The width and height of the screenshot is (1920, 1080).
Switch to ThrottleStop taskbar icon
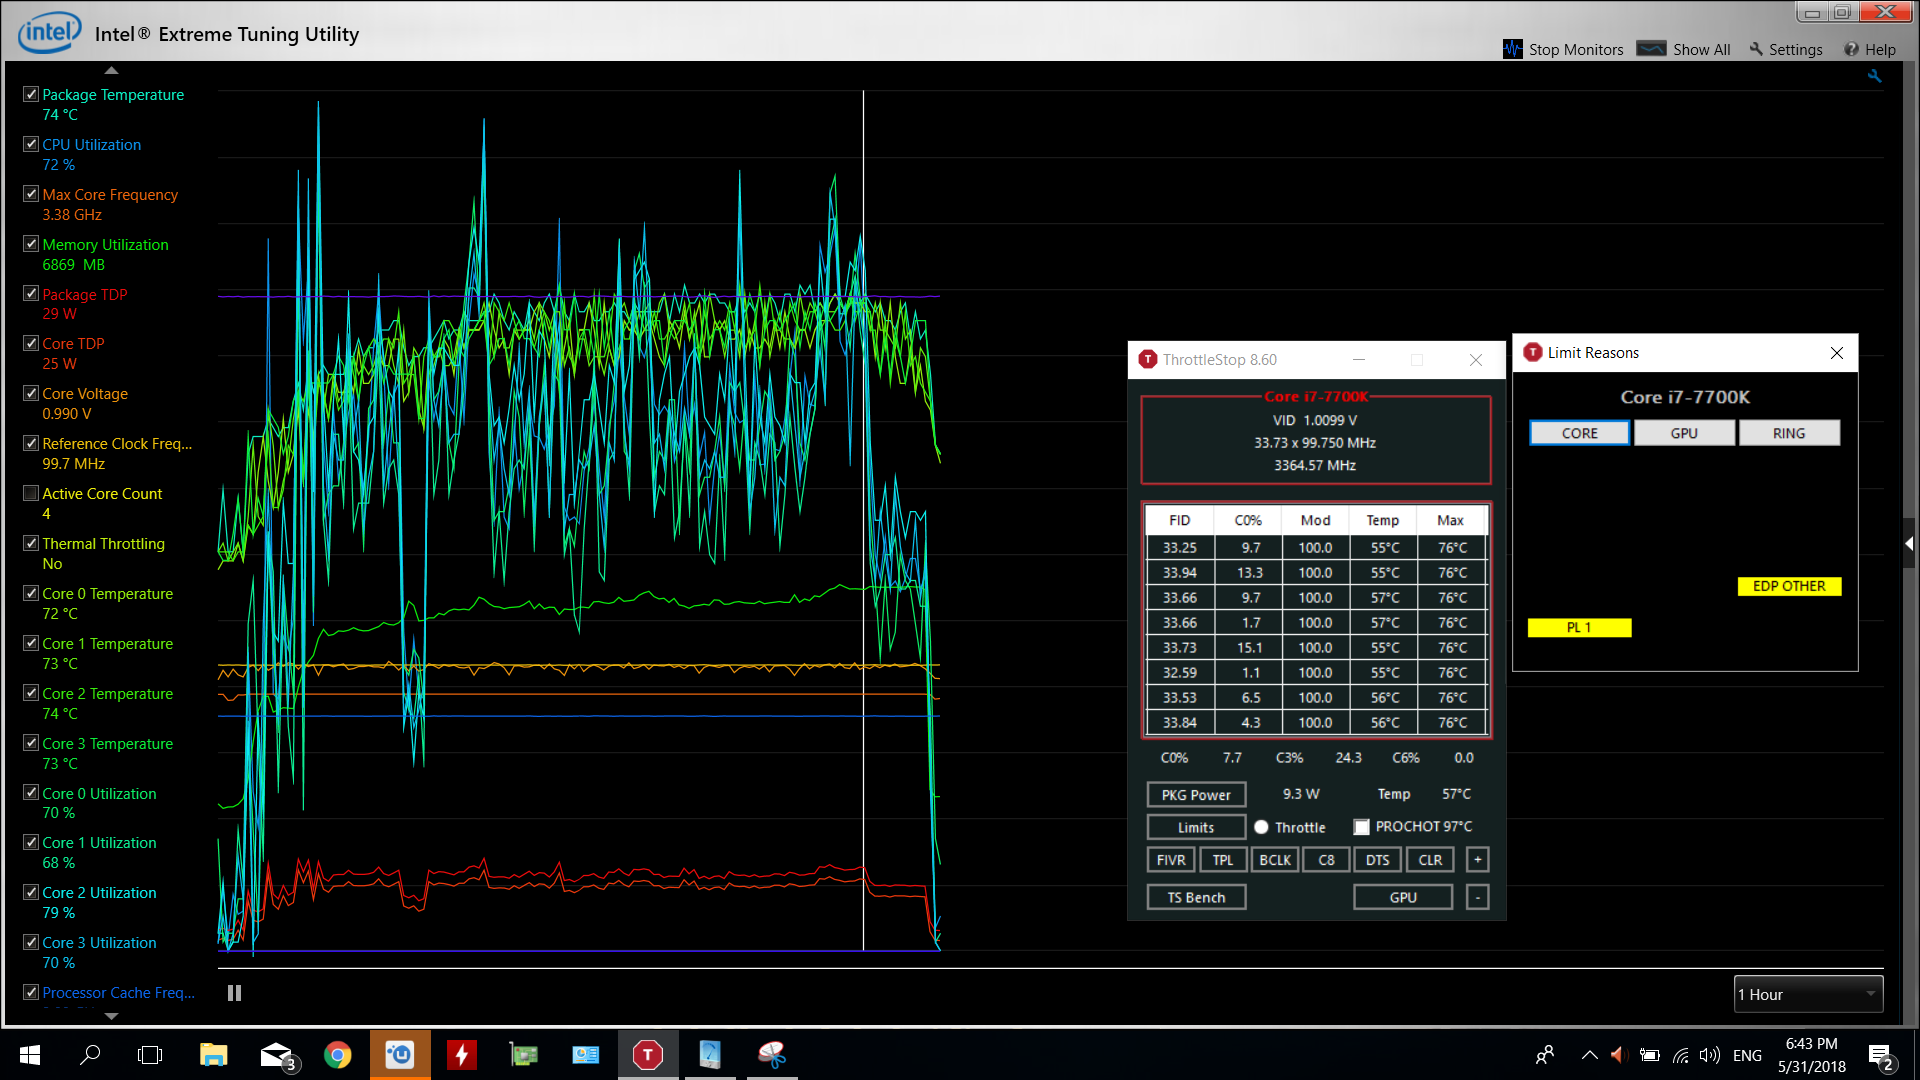point(648,1055)
